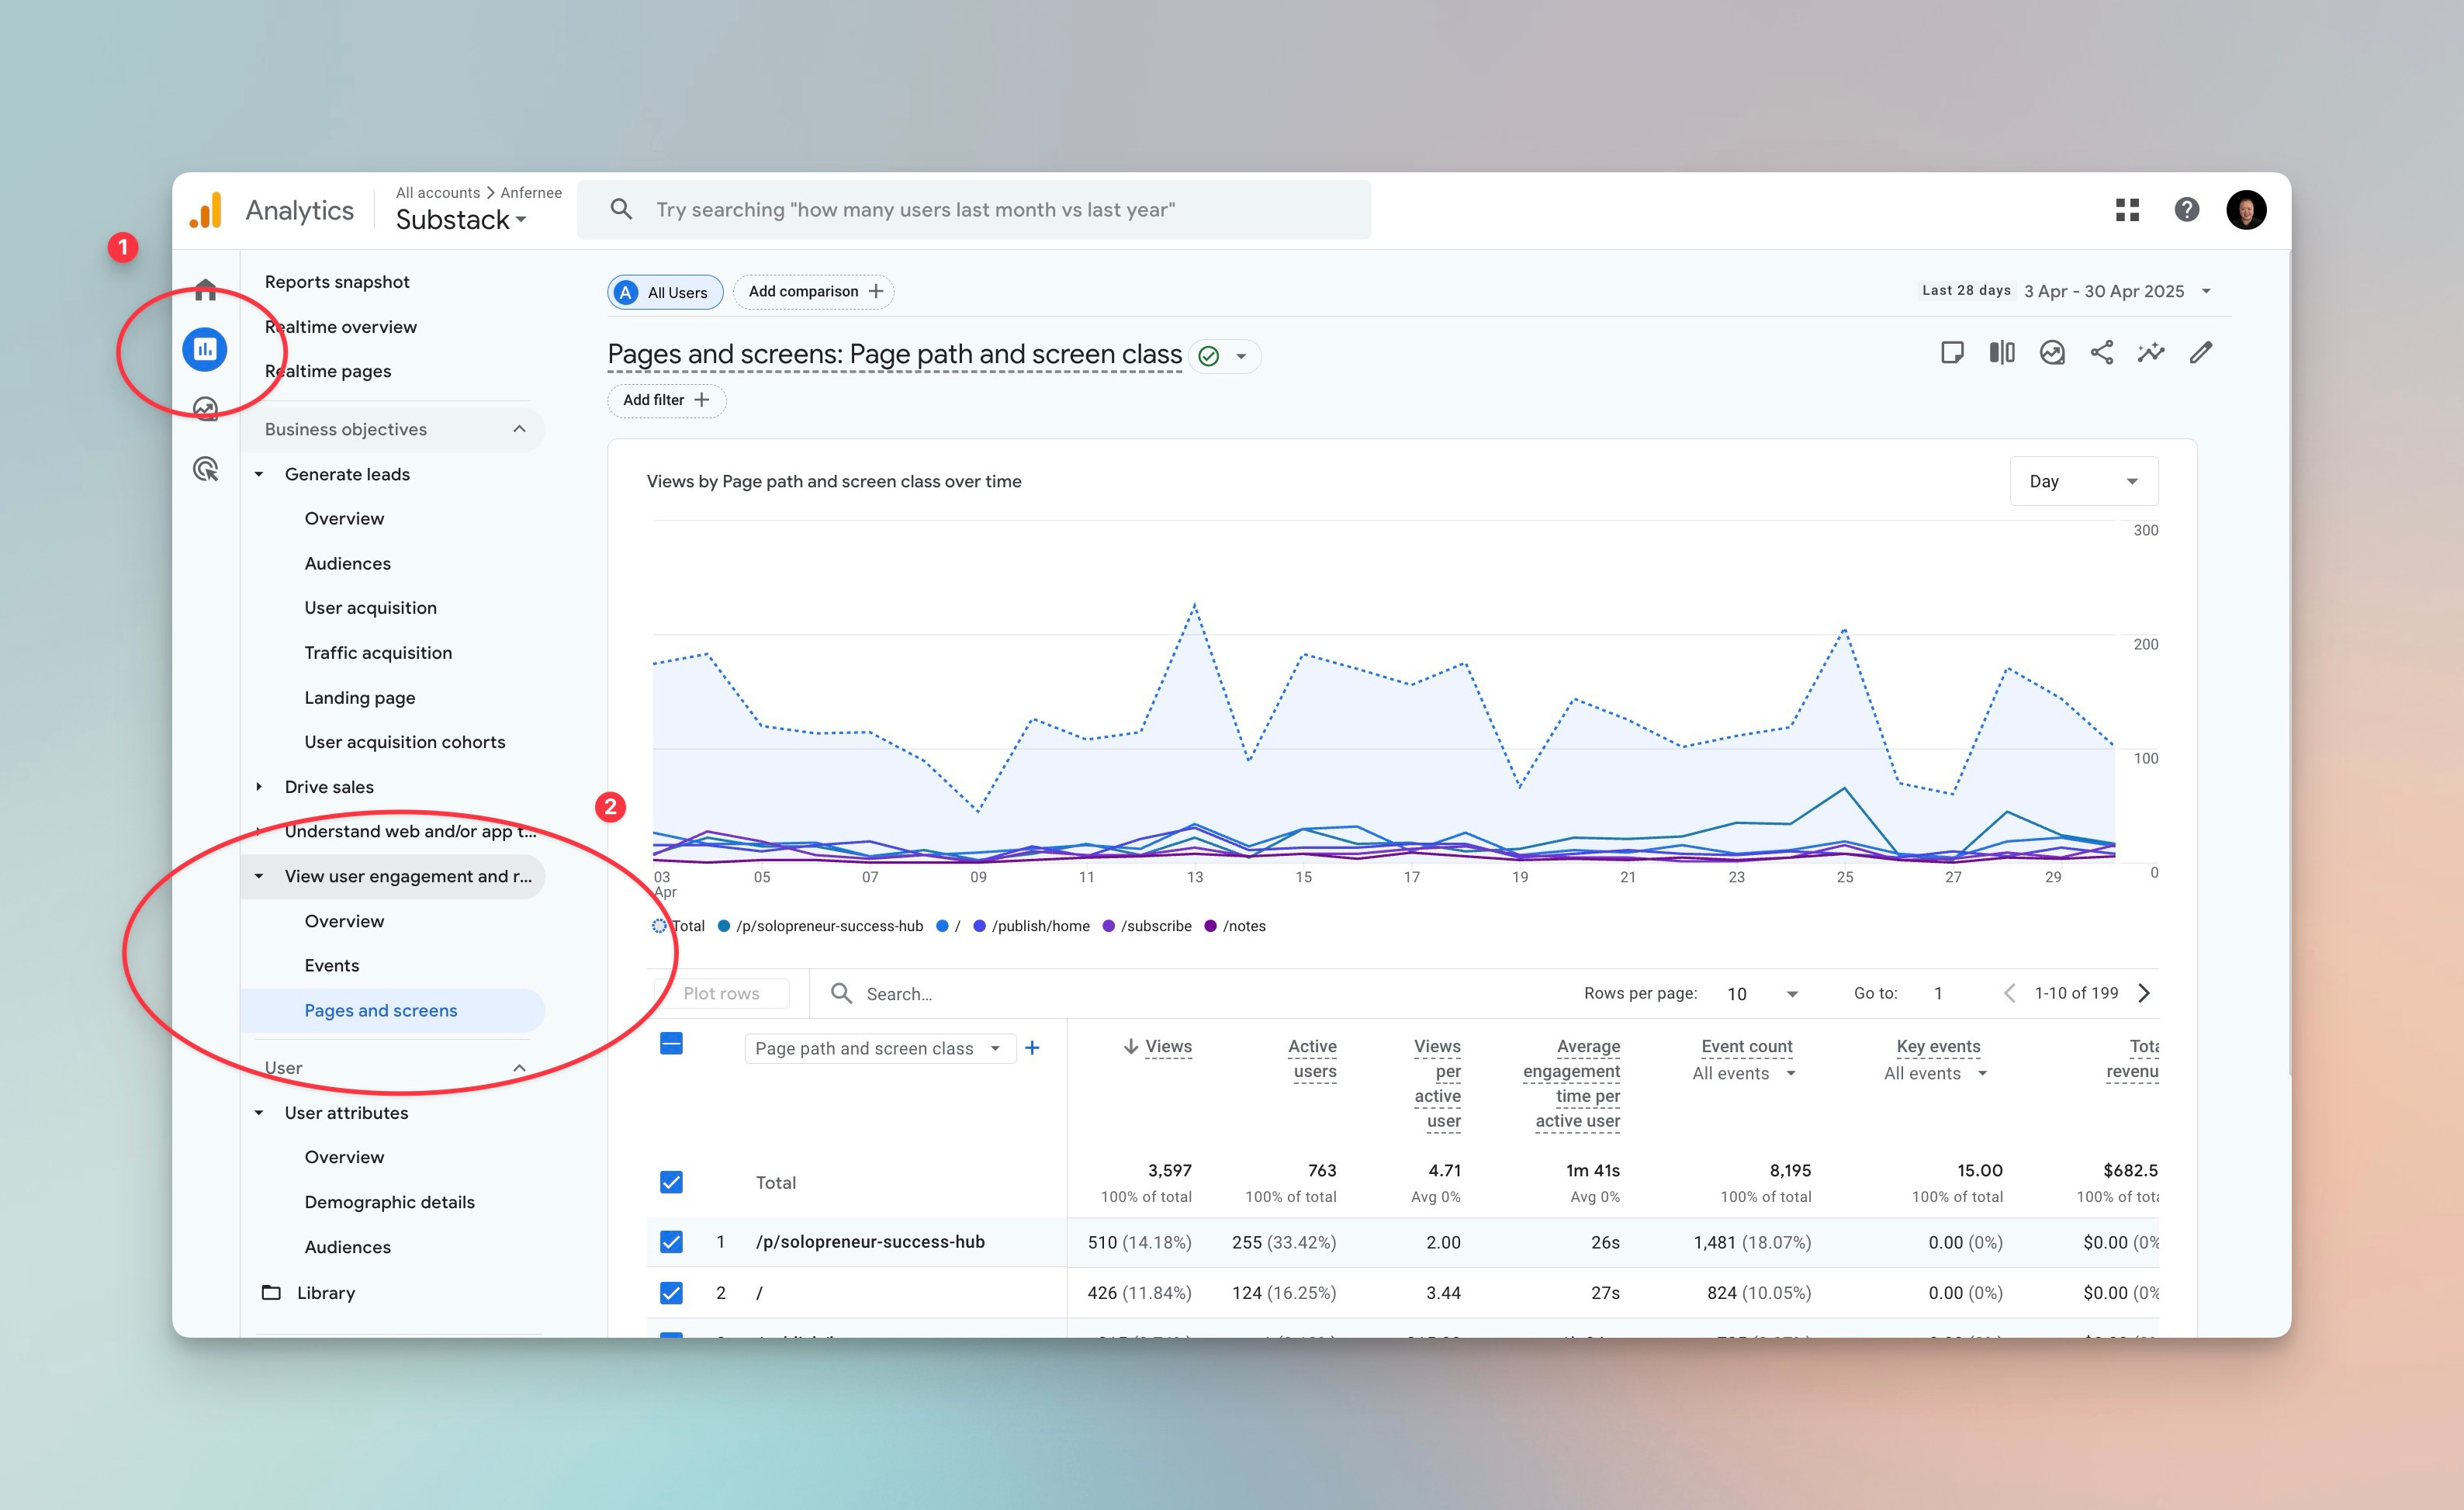Uncheck the row 2 "/" checkbox
The width and height of the screenshot is (2464, 1510).
[671, 1293]
